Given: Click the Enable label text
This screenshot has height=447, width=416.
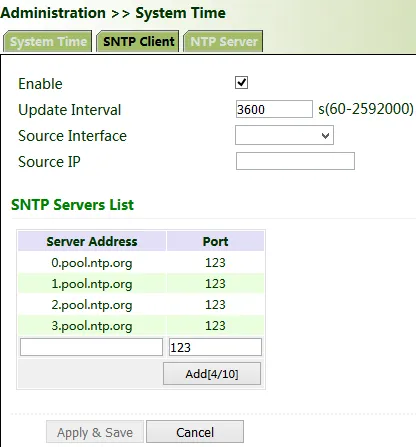Looking at the screenshot, I should 40,84.
